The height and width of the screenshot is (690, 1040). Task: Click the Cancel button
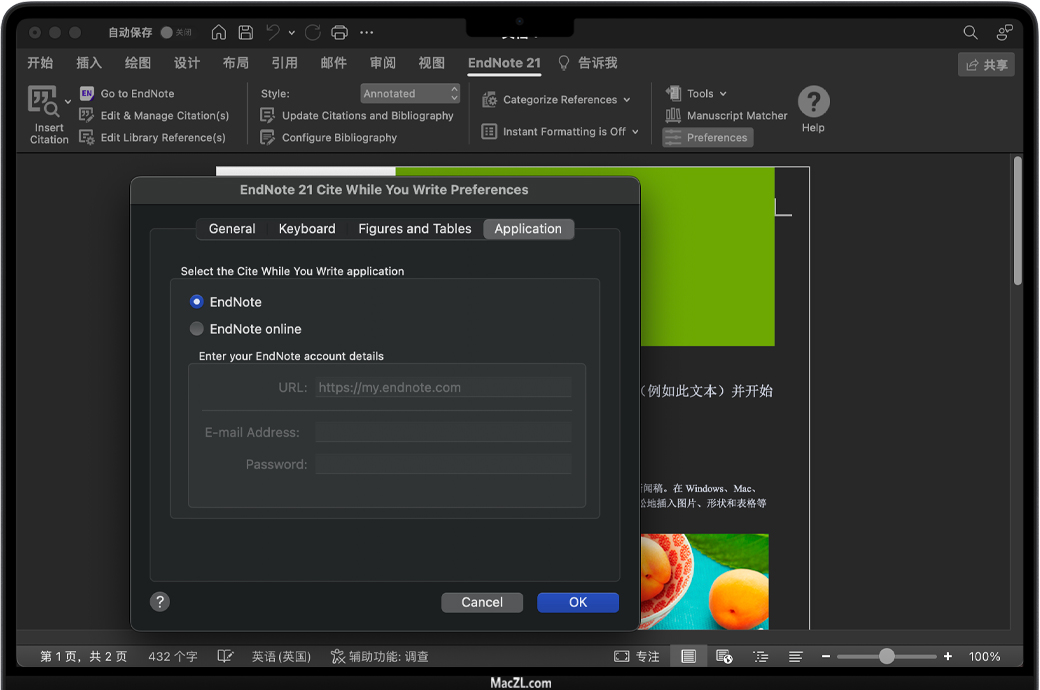(x=482, y=602)
